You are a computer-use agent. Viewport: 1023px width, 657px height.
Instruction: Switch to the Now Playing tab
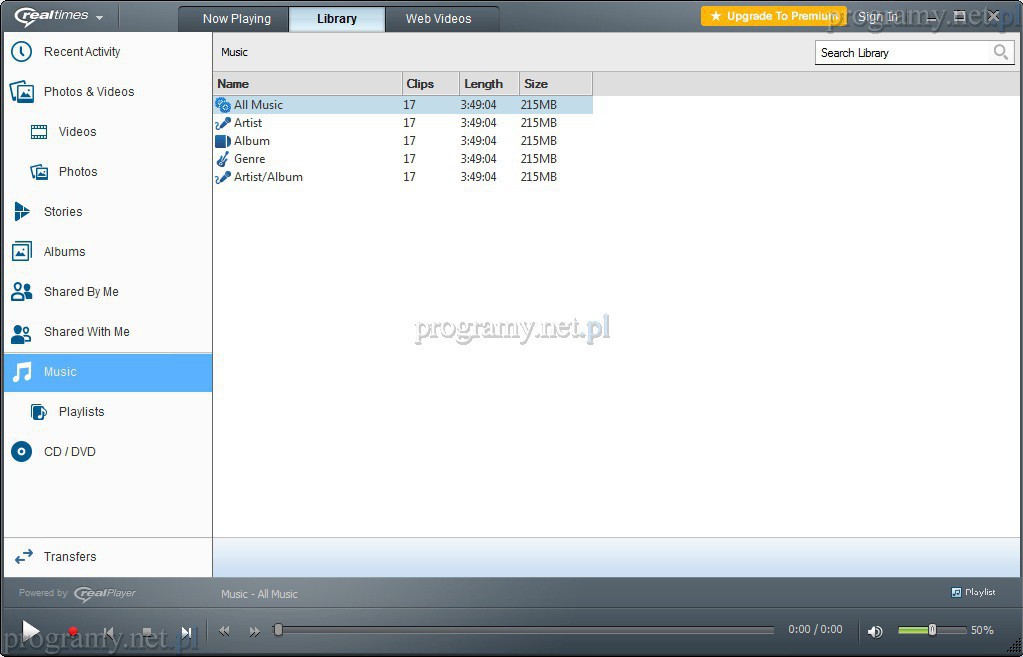point(236,19)
